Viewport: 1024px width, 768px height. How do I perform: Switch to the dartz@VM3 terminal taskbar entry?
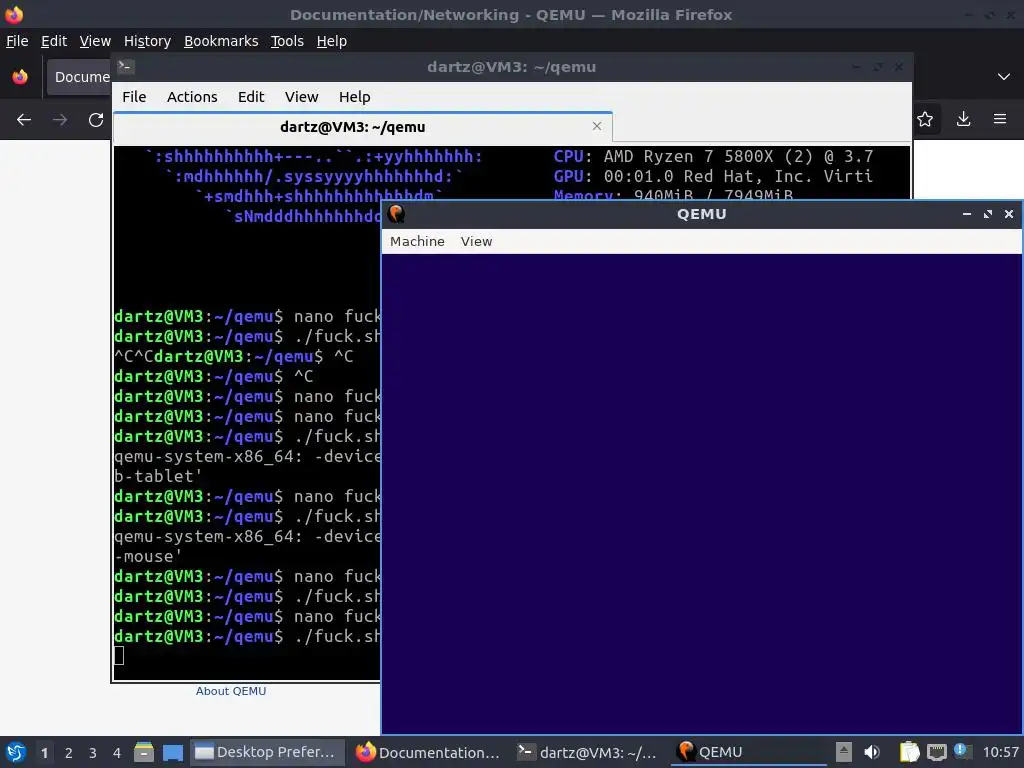point(588,752)
